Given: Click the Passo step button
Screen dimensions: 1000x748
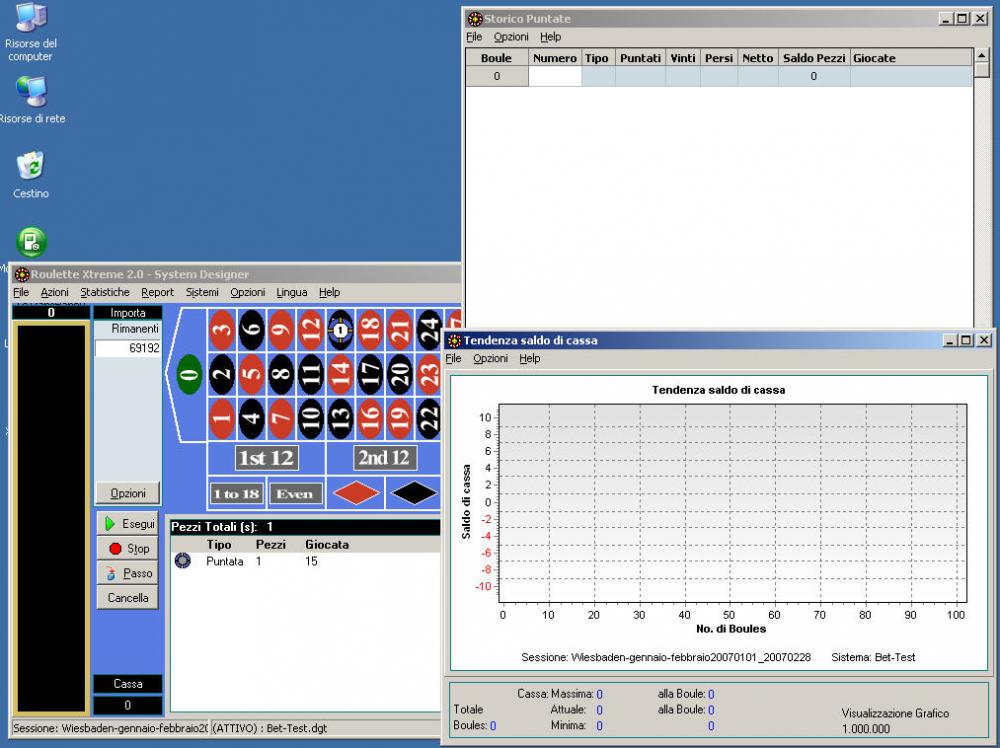Looking at the screenshot, I should [127, 573].
